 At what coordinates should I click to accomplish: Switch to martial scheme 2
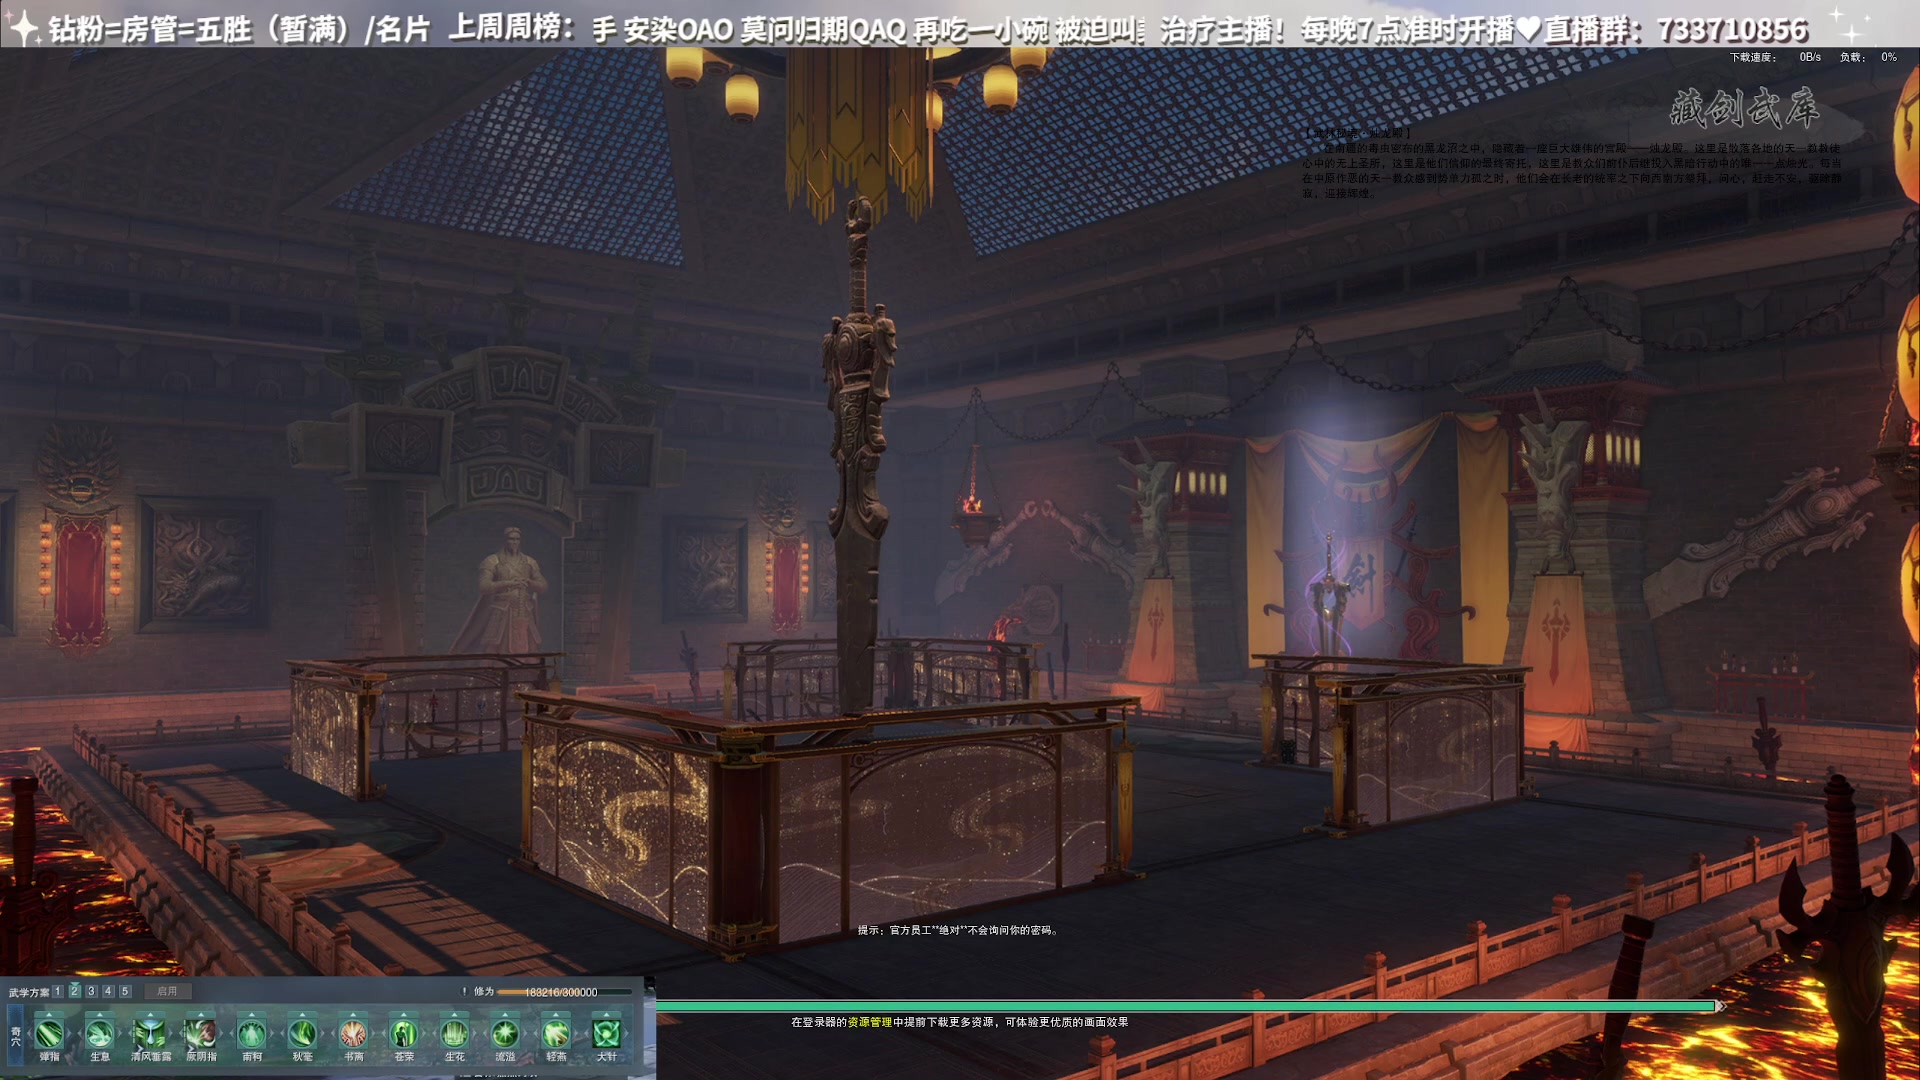[x=75, y=991]
